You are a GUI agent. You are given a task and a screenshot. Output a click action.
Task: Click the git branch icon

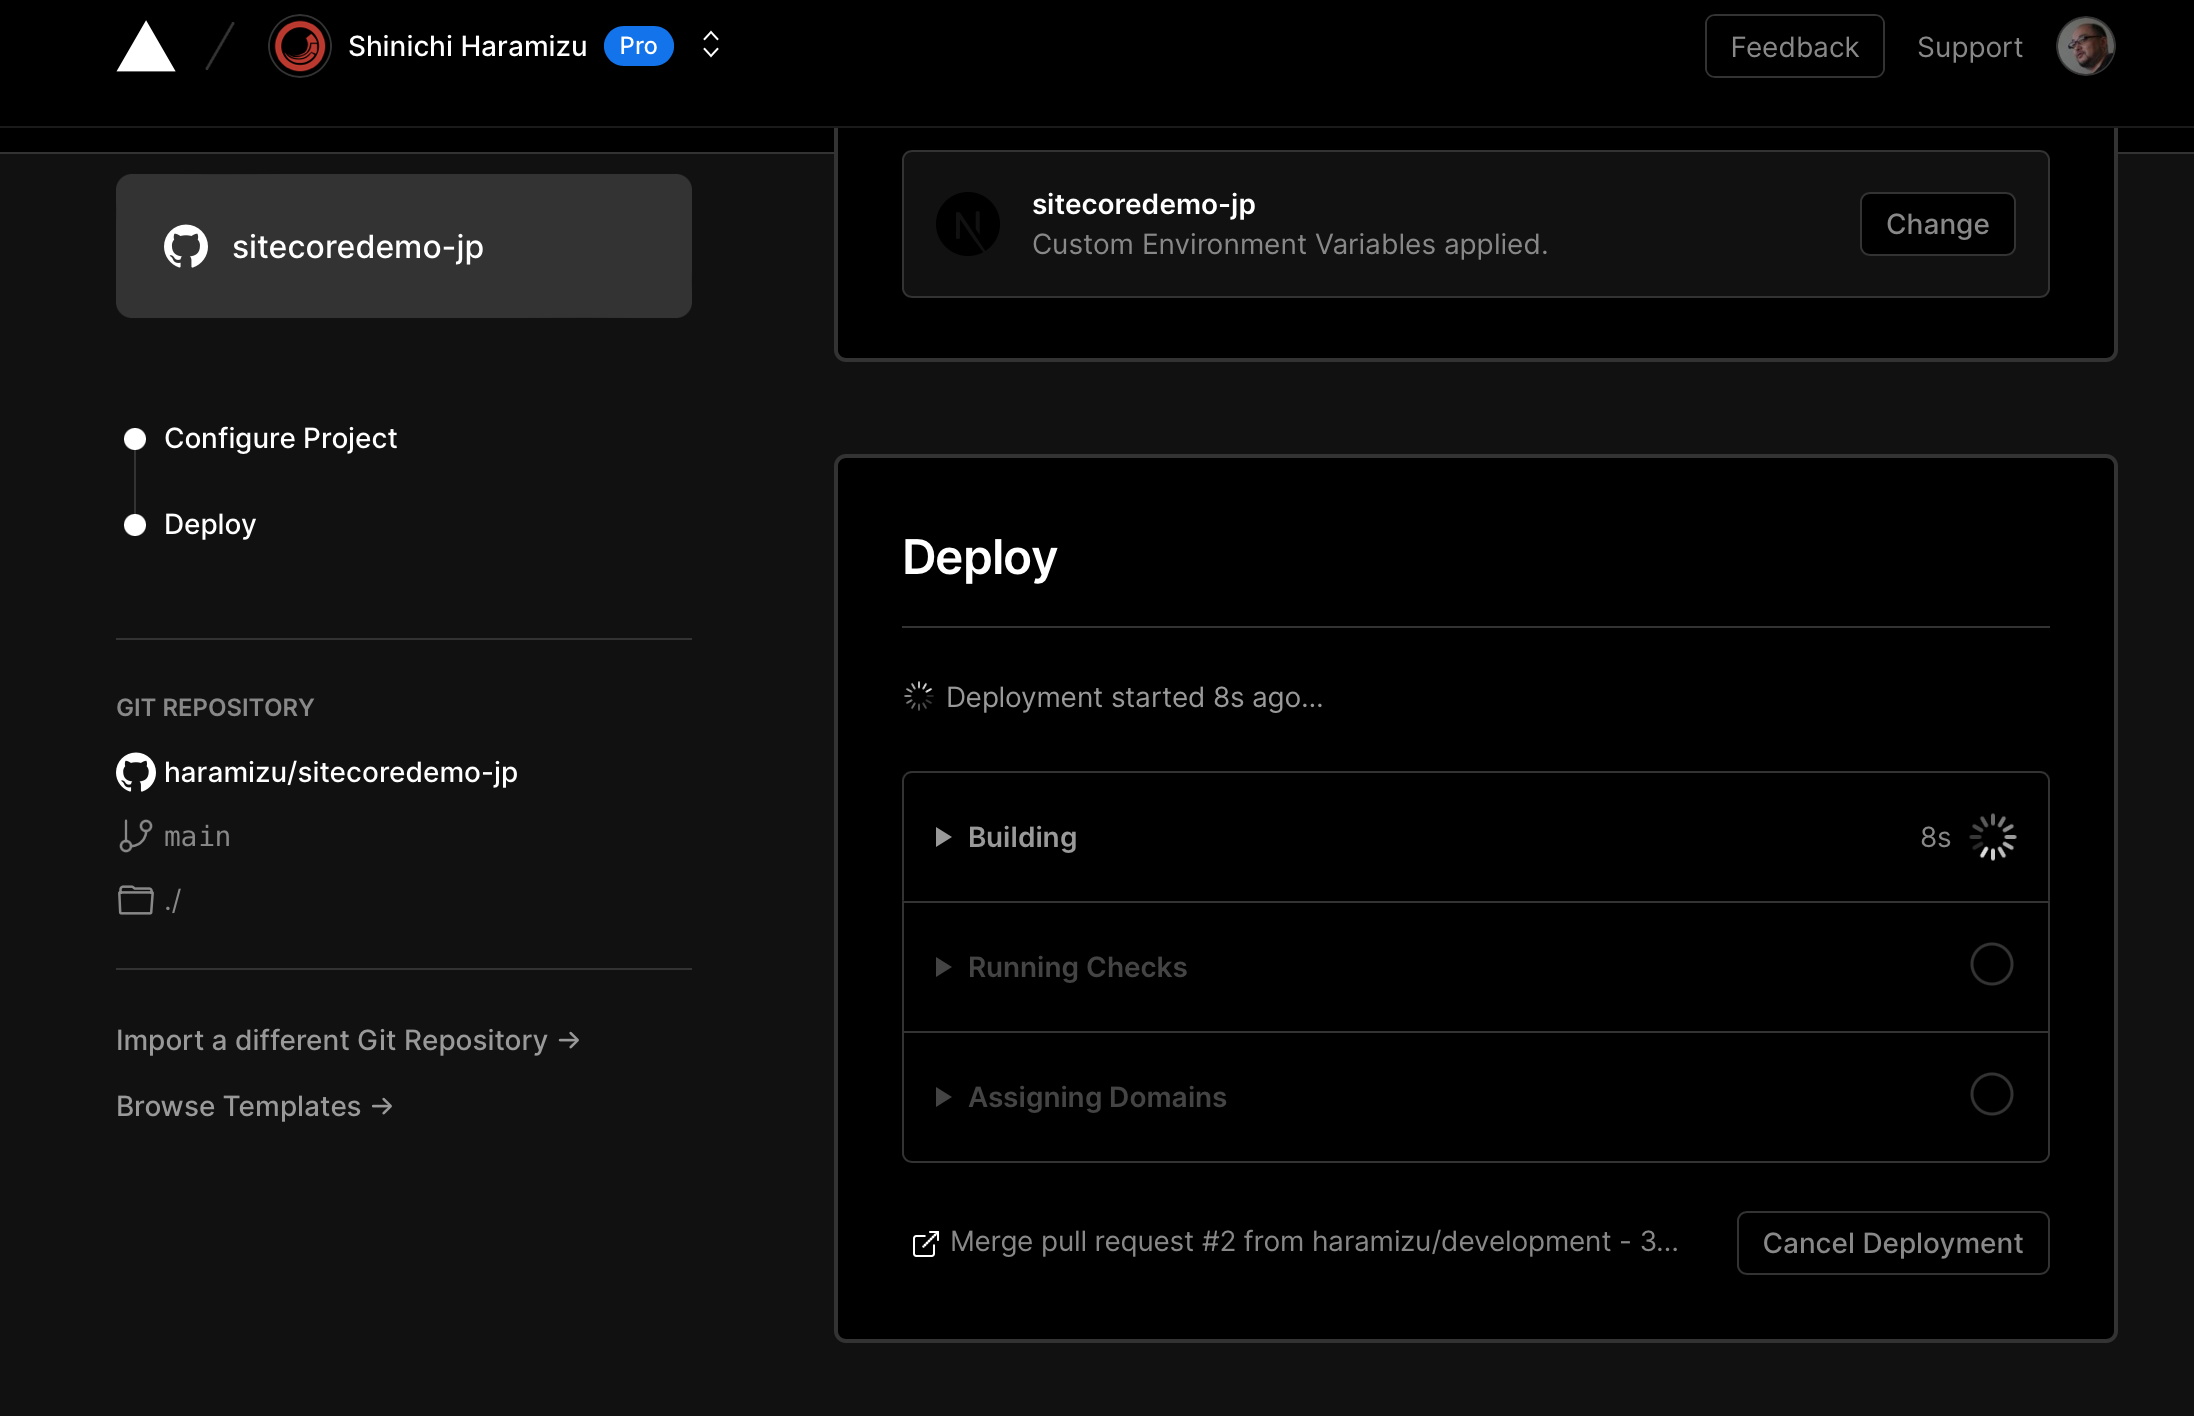(x=135, y=836)
